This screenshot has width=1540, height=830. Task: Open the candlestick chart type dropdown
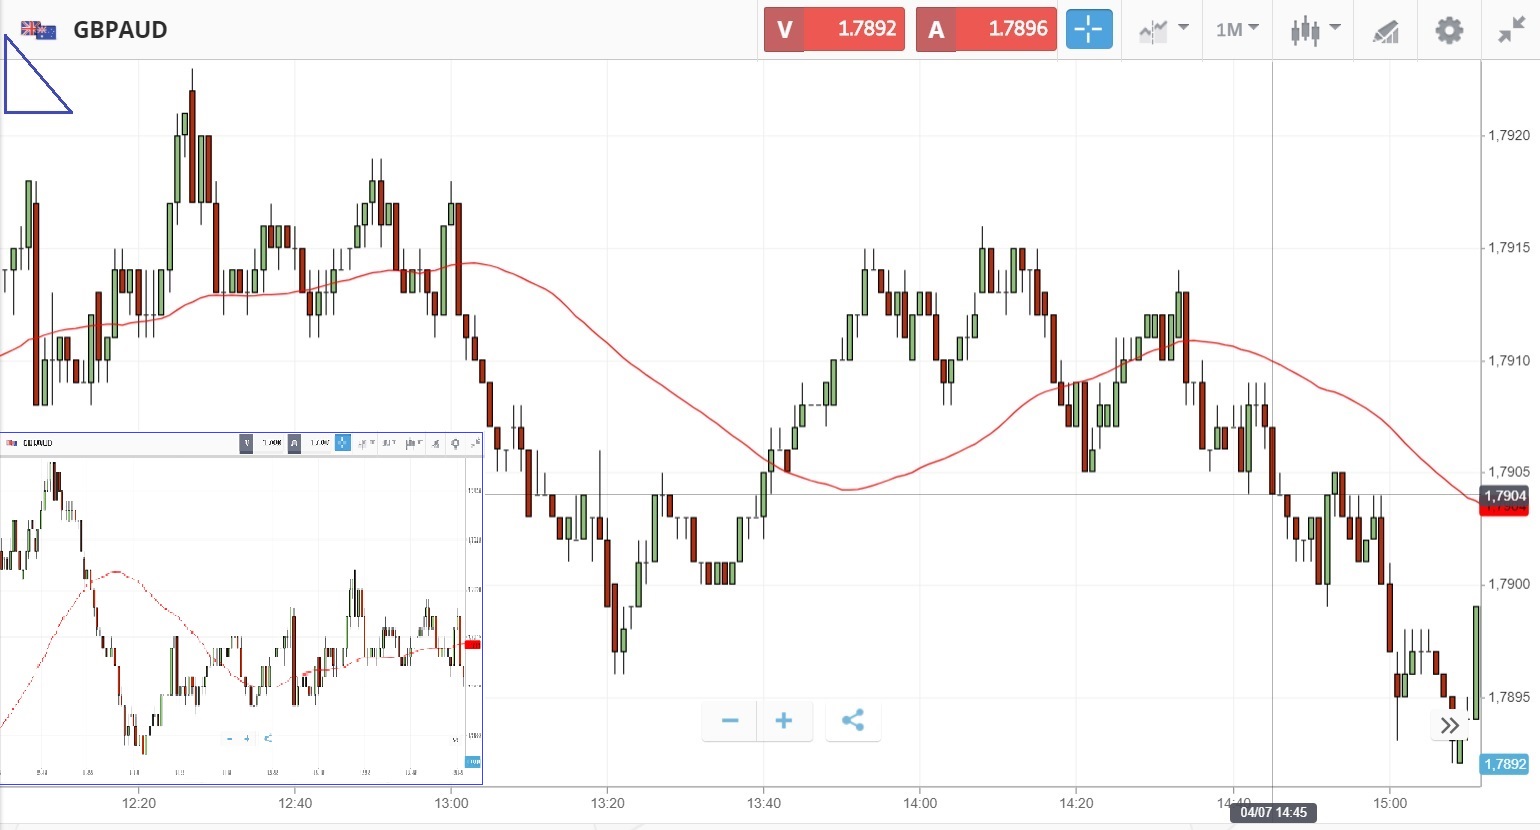1314,30
